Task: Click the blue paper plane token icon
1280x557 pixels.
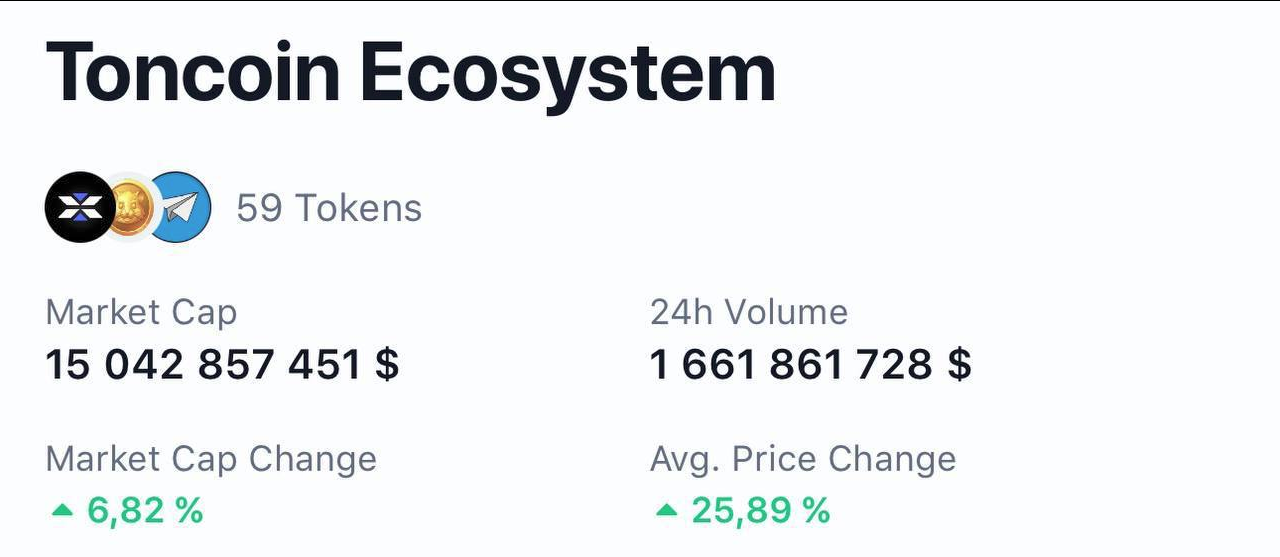Action: [179, 207]
